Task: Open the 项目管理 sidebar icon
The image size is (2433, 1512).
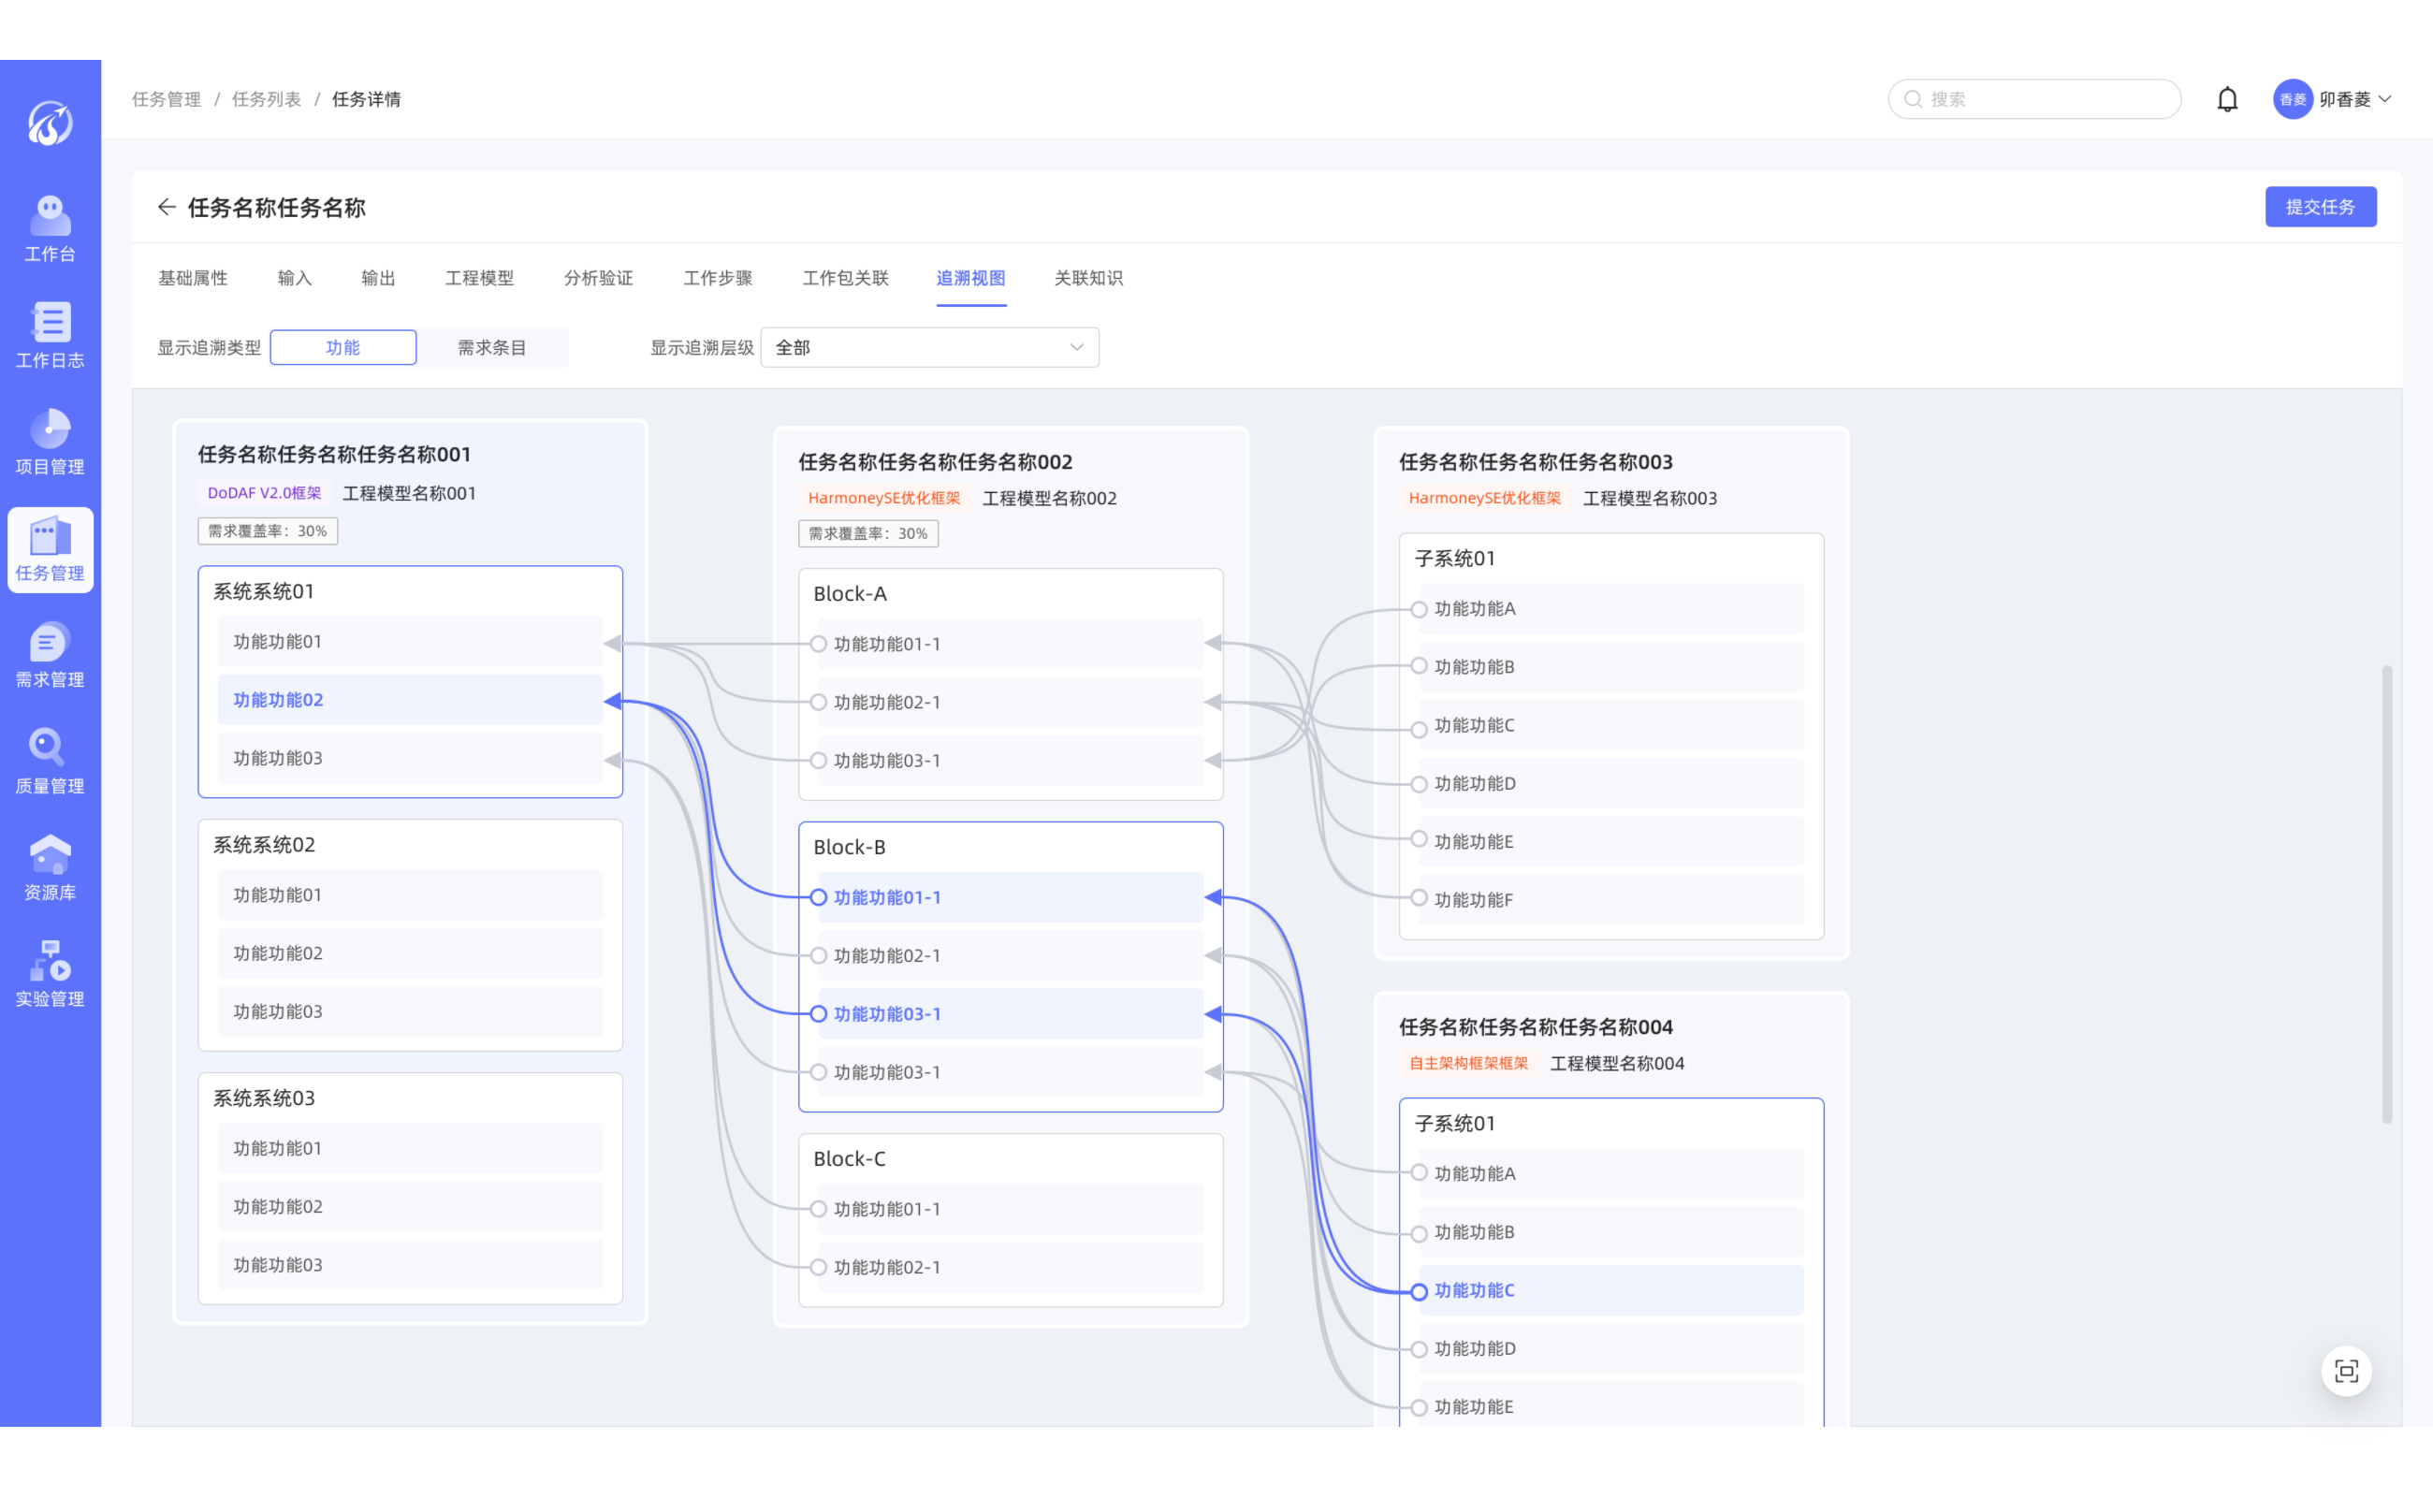Action: [x=50, y=442]
